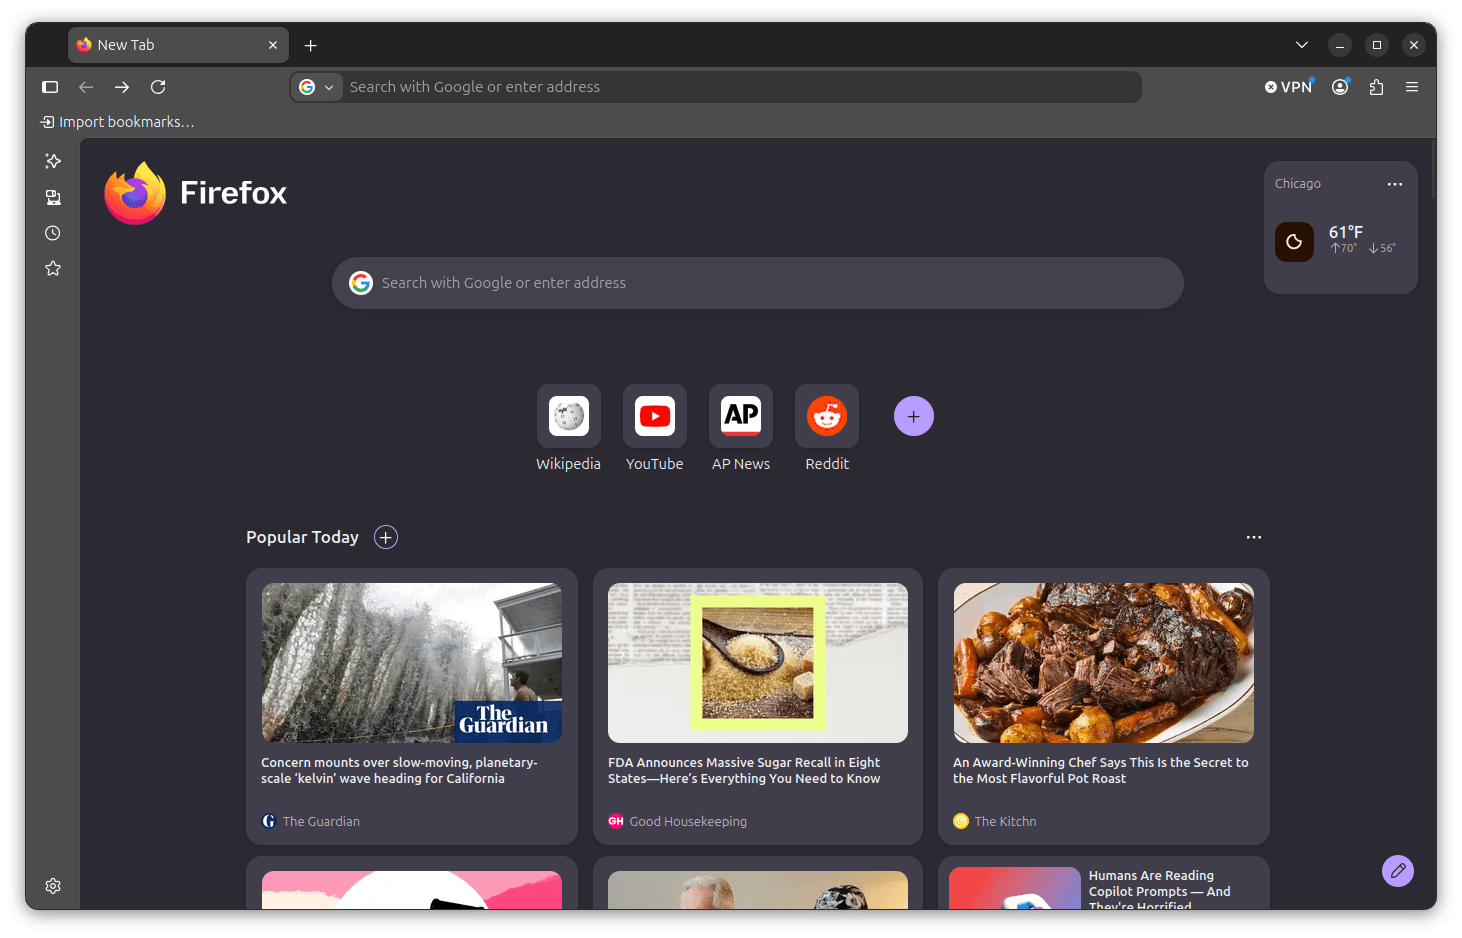Viewport: 1462px width, 938px height.
Task: Open the History sidebar clock icon
Action: point(53,233)
